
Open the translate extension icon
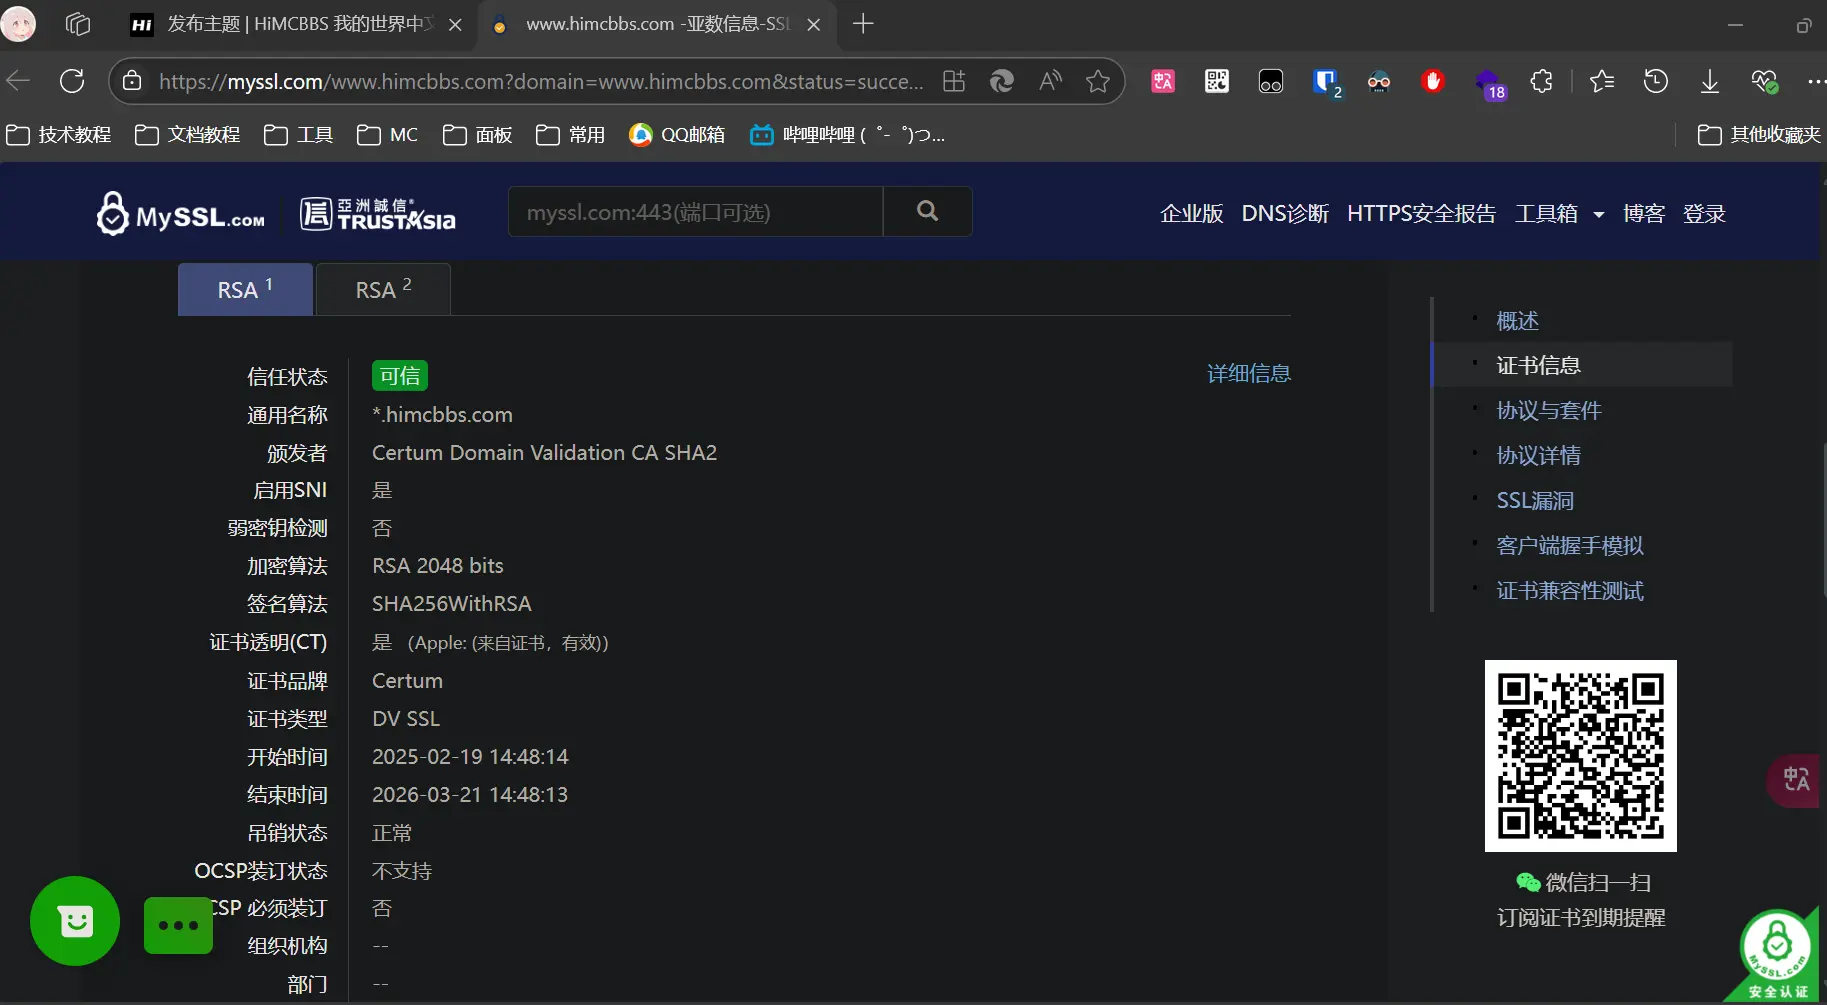coord(1160,81)
